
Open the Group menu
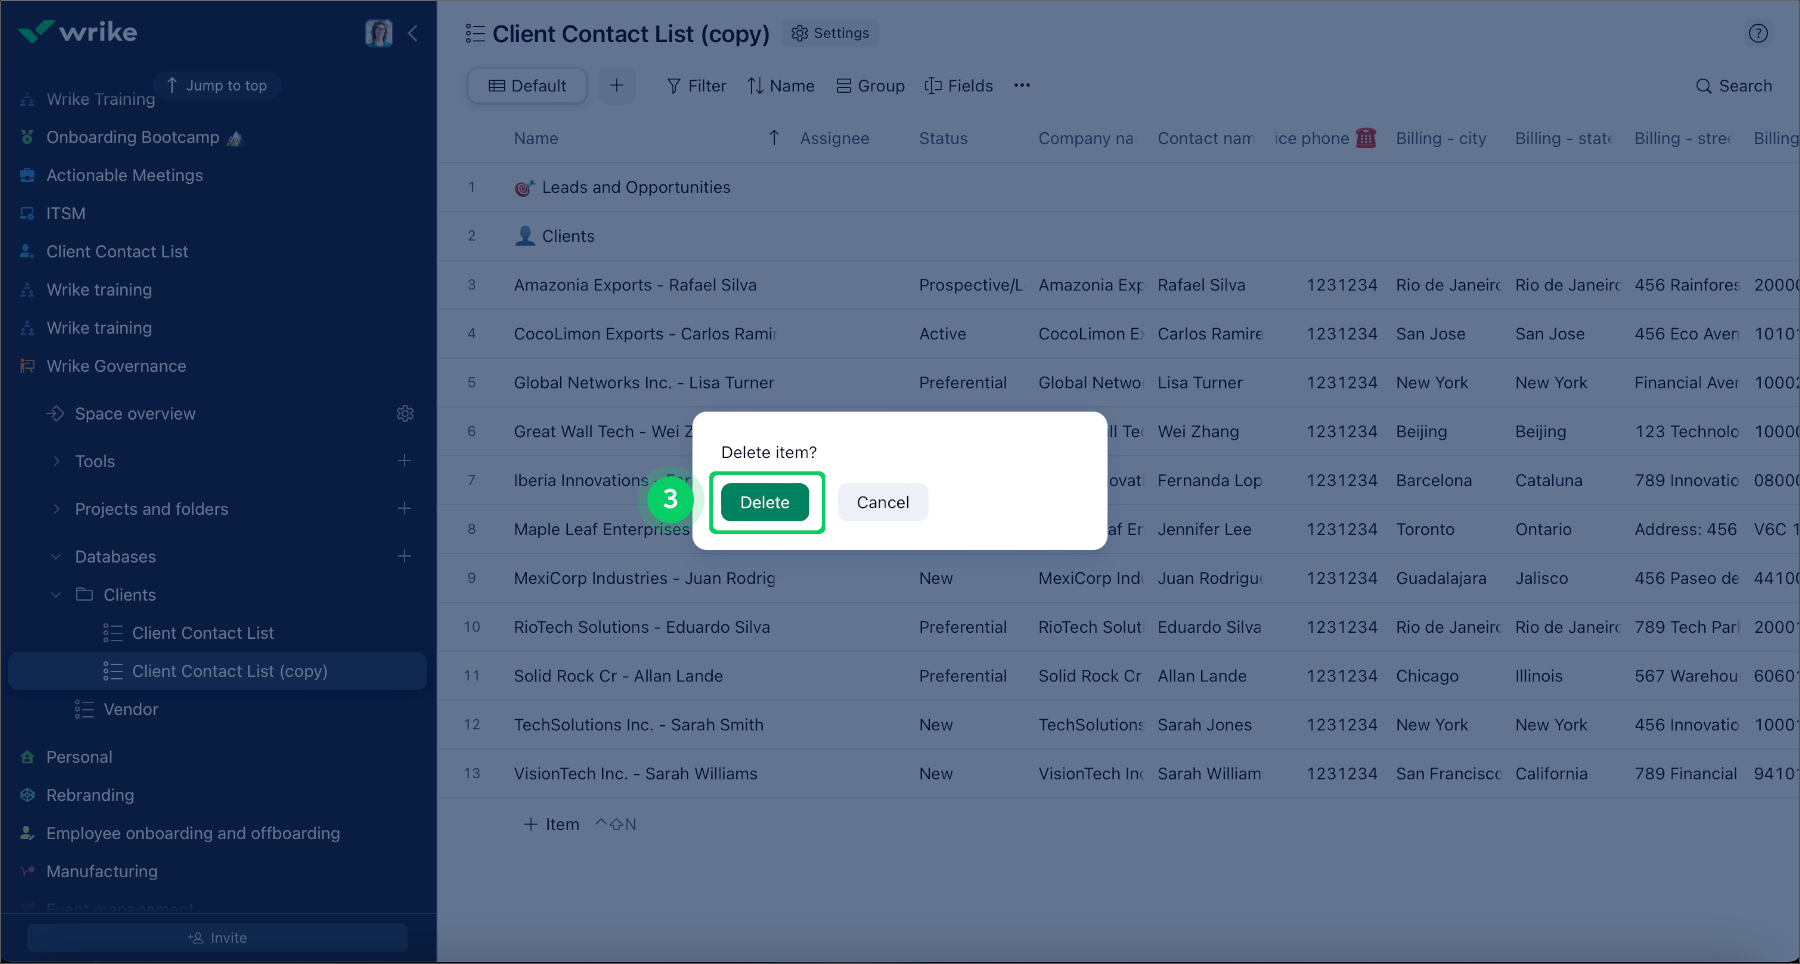(870, 86)
